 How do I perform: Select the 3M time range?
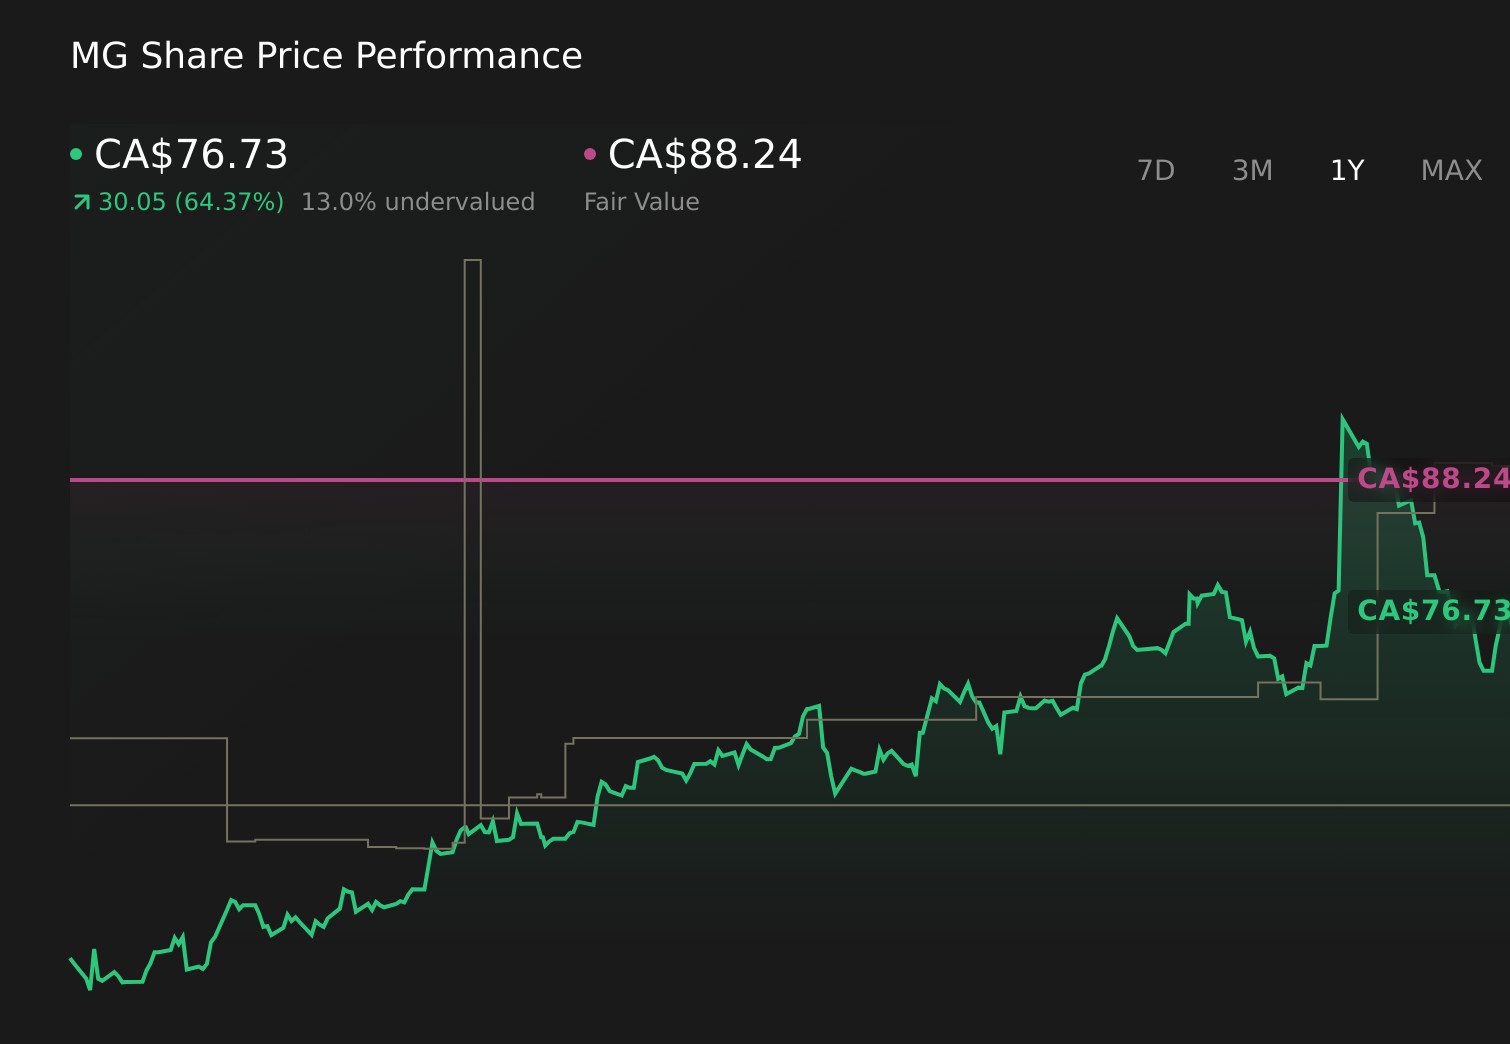click(1252, 171)
